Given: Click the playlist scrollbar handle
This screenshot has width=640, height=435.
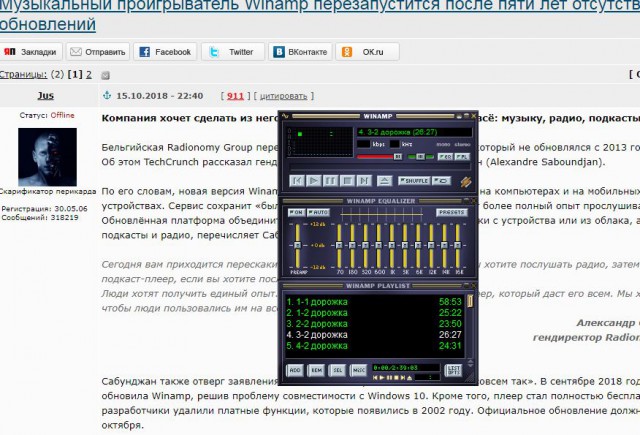Looking at the screenshot, I should pyautogui.click(x=470, y=301).
